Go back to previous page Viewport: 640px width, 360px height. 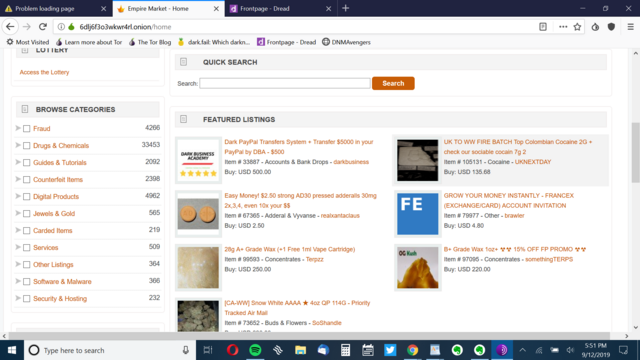pos(10,27)
